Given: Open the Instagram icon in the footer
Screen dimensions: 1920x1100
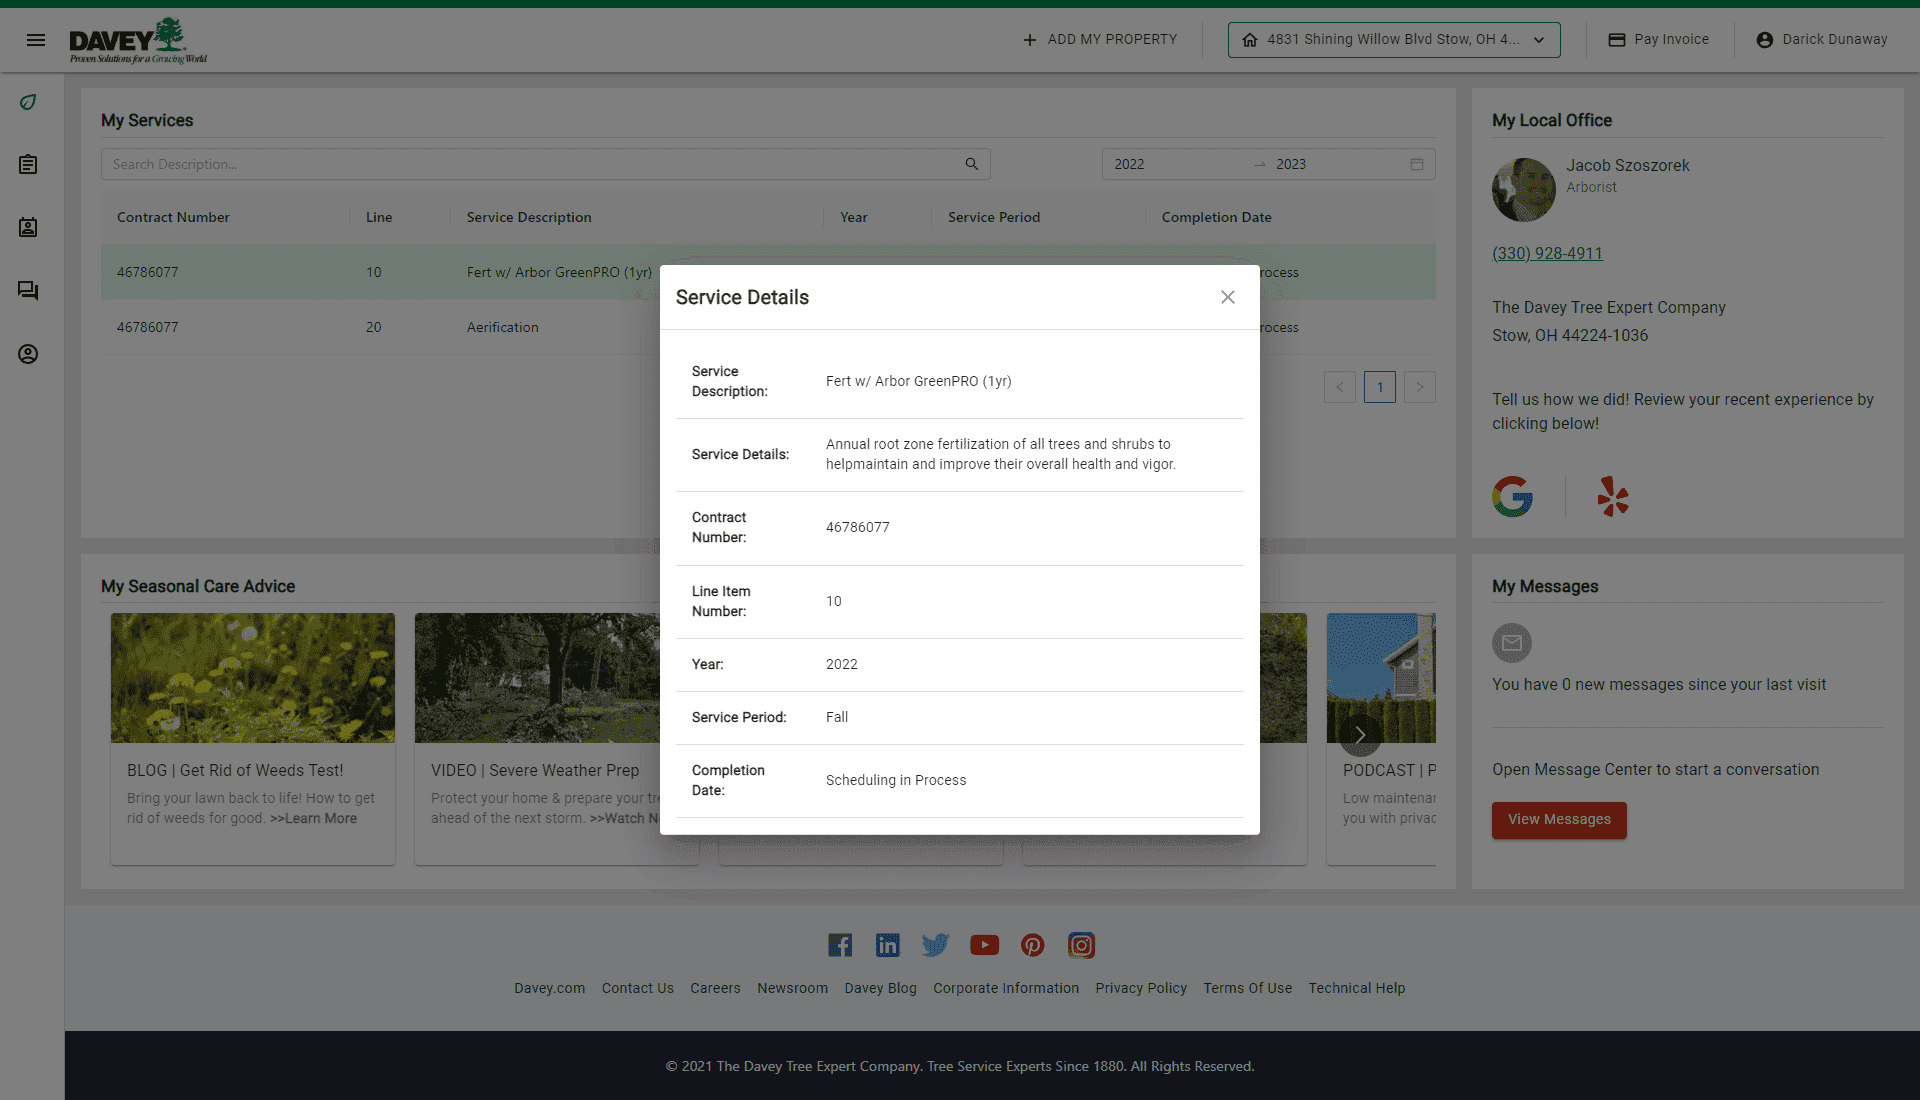Looking at the screenshot, I should tap(1081, 945).
